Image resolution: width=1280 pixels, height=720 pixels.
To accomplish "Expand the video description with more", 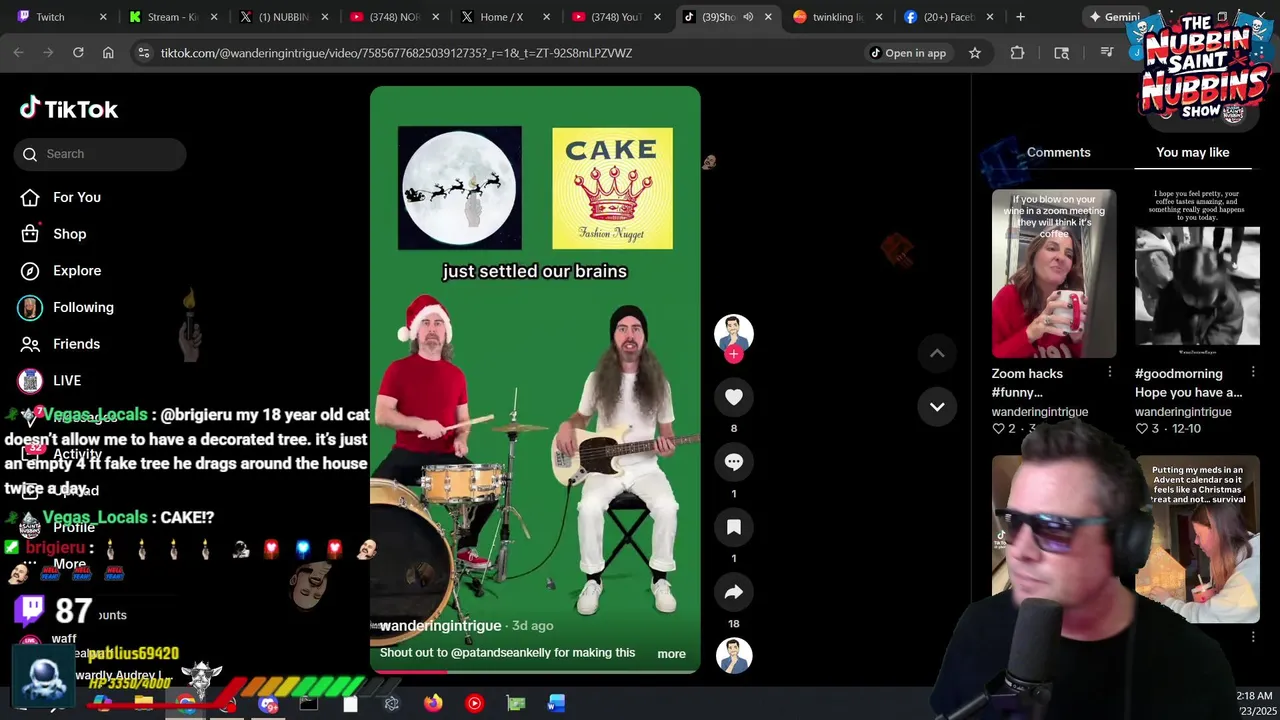I will click(671, 654).
